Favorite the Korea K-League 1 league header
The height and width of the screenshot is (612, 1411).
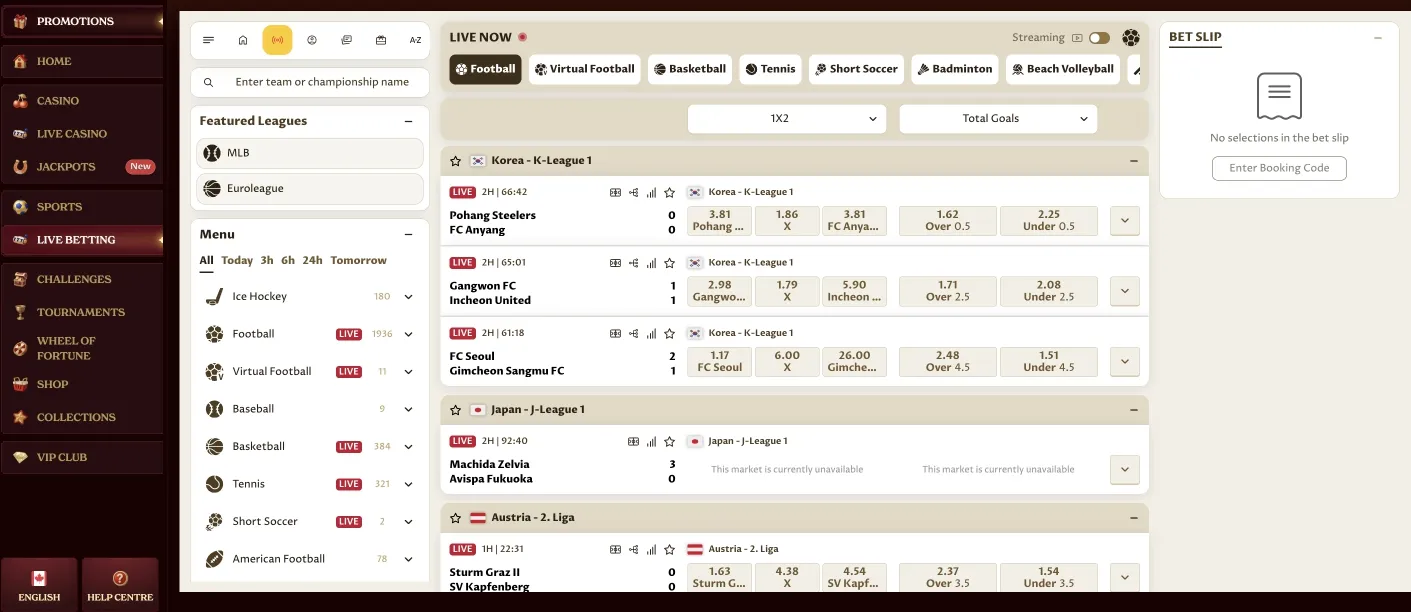tap(456, 161)
